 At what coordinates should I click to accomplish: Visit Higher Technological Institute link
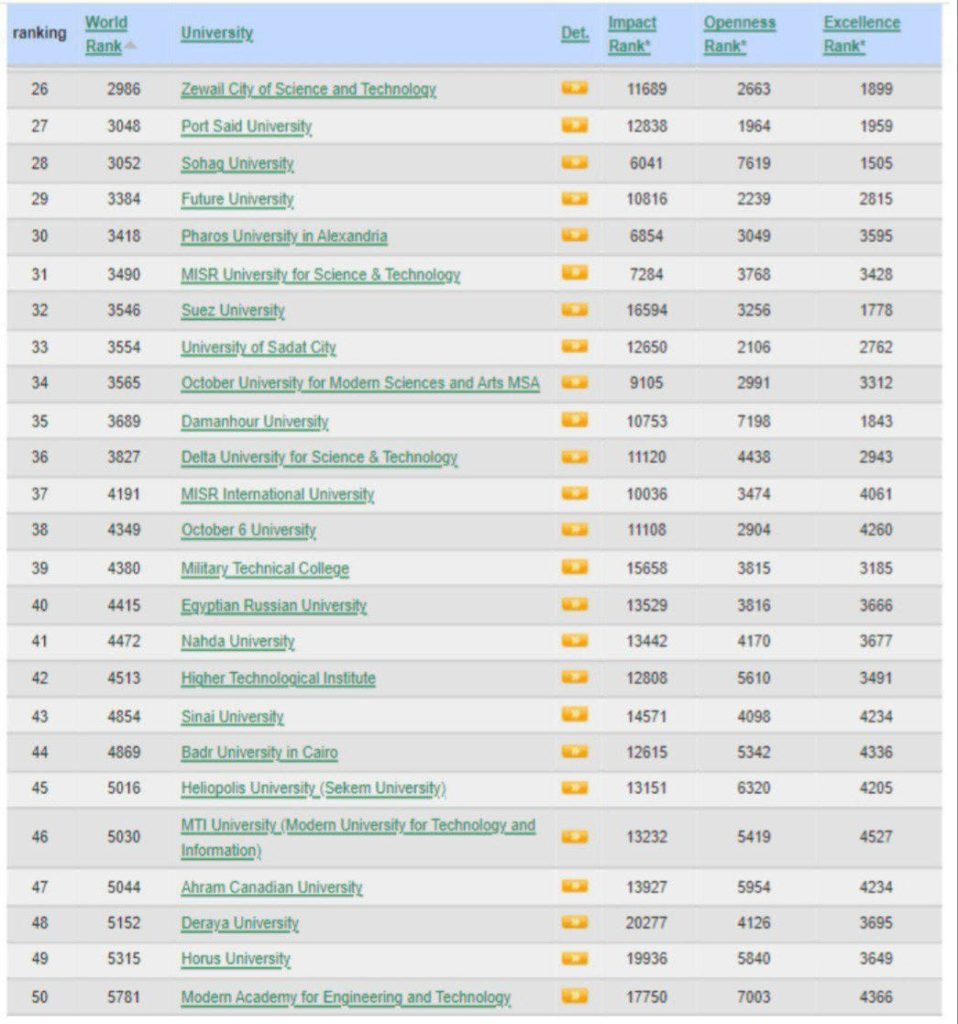click(x=278, y=679)
